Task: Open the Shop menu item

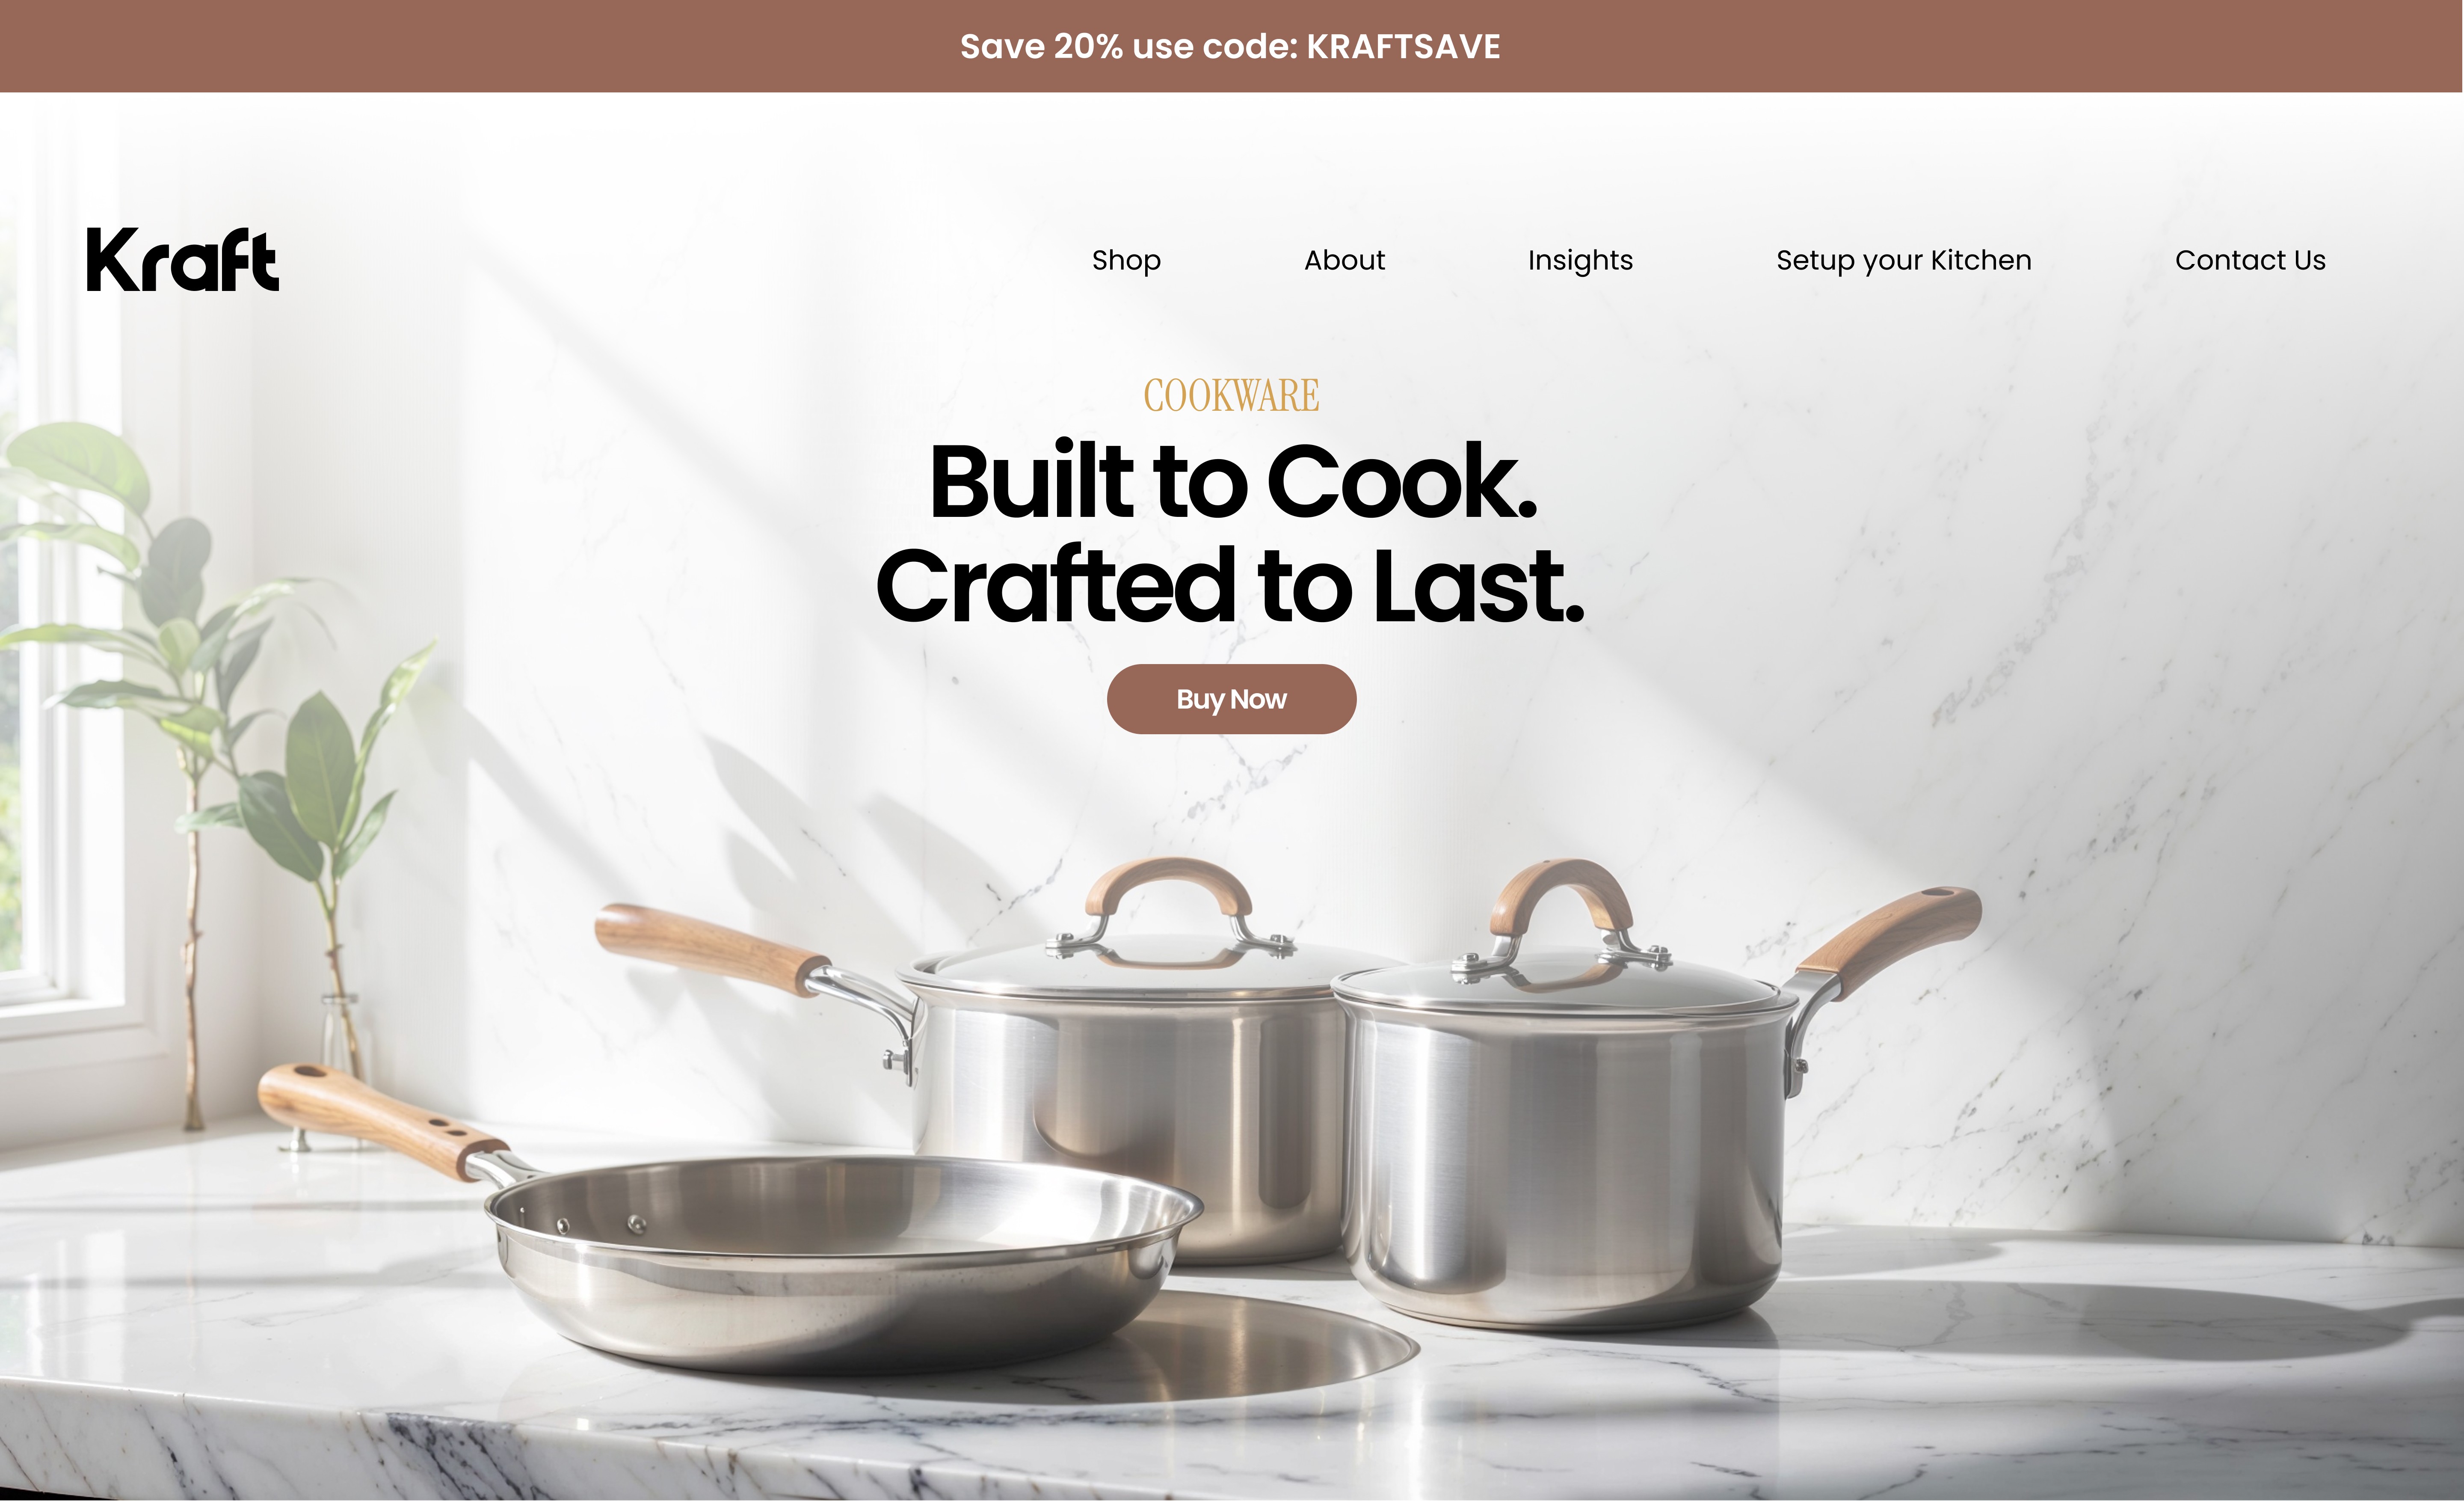Action: pos(1126,260)
